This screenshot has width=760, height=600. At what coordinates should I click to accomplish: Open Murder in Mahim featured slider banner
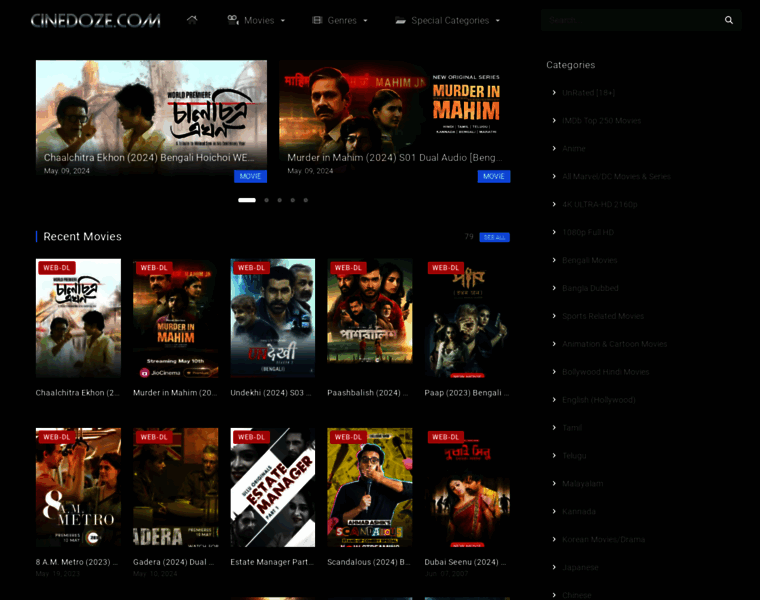point(395,117)
